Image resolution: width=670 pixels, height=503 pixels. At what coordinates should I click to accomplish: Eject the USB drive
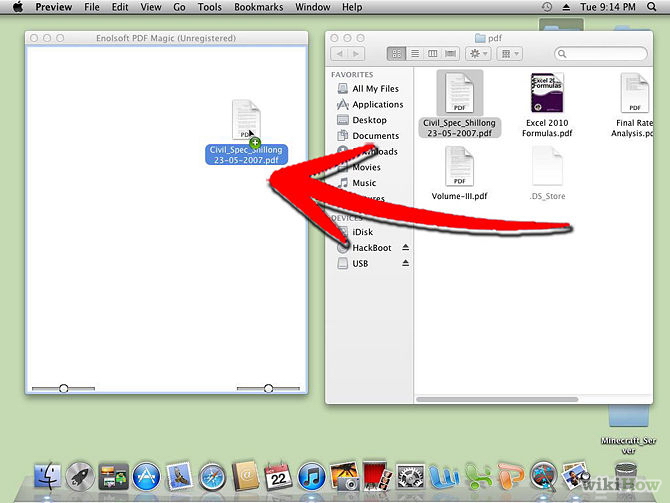click(x=406, y=263)
